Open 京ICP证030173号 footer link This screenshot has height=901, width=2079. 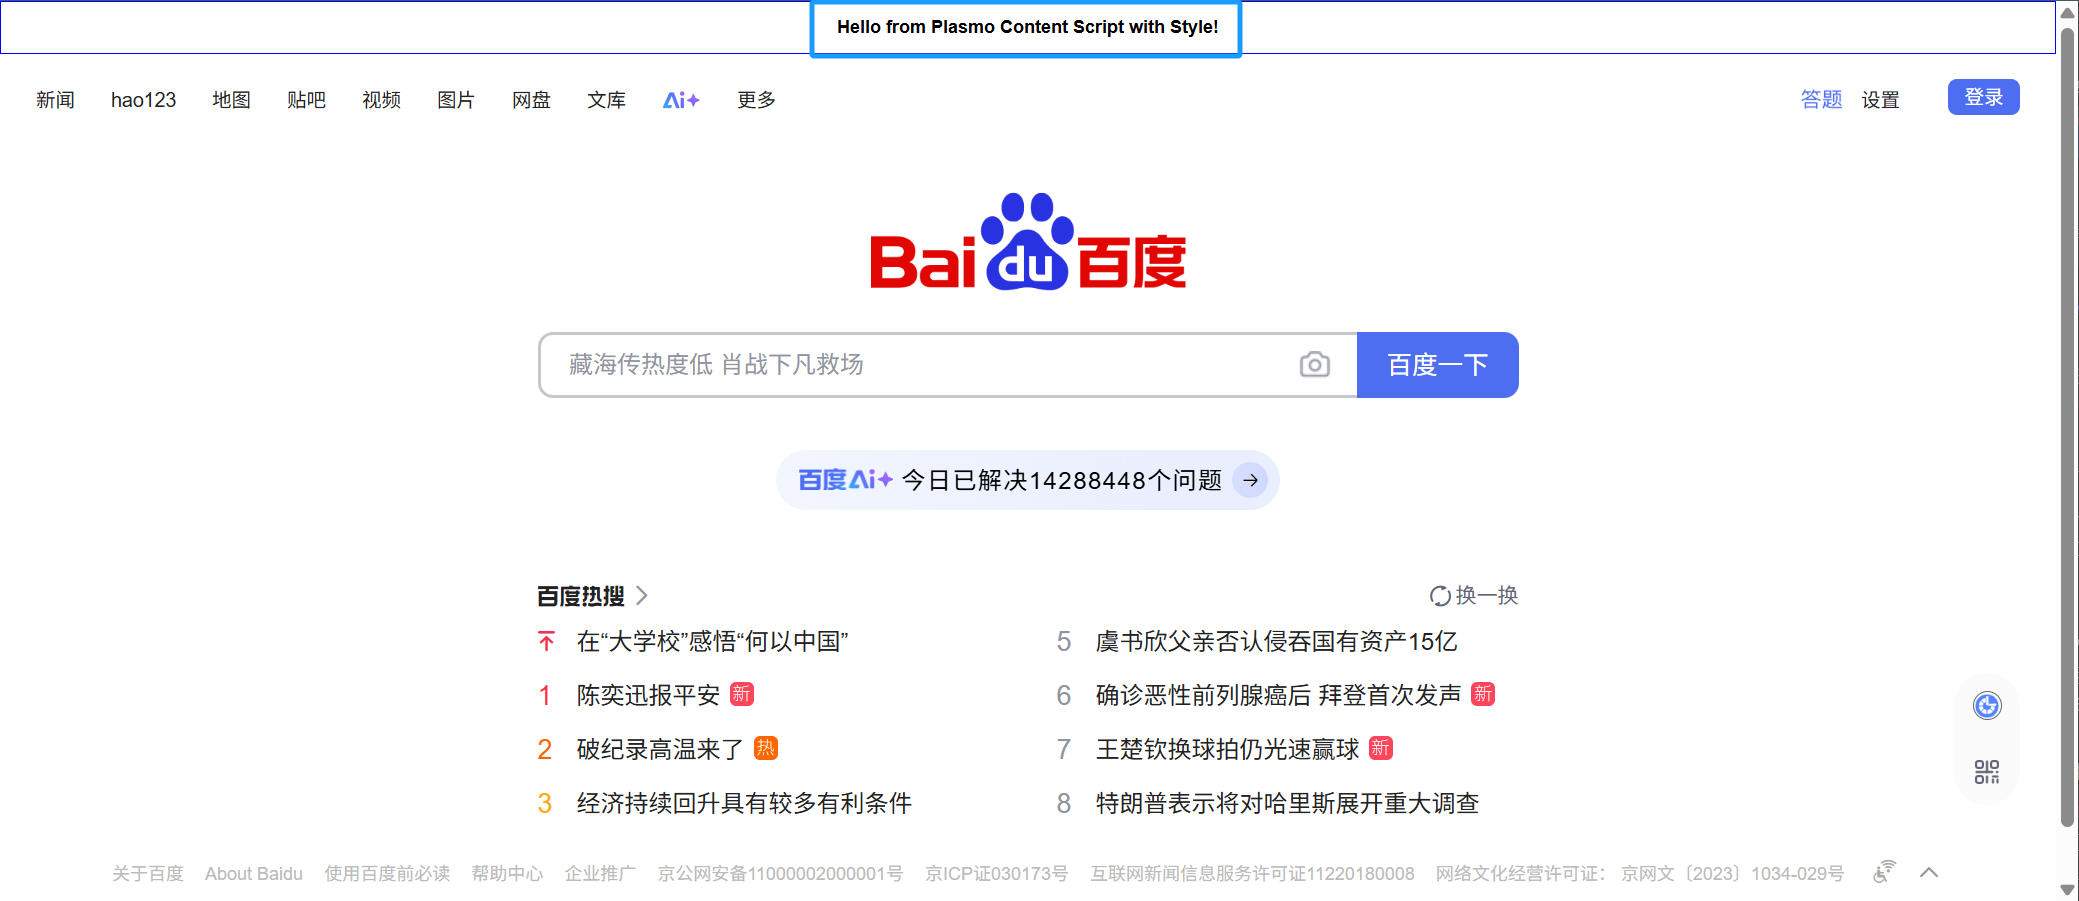click(996, 874)
